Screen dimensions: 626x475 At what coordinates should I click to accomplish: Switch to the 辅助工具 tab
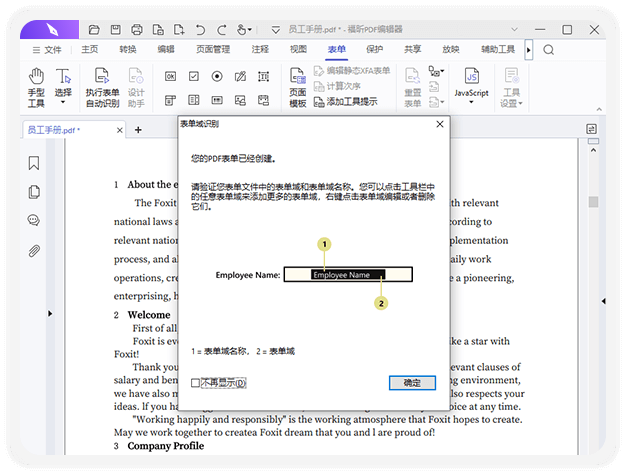coord(498,49)
